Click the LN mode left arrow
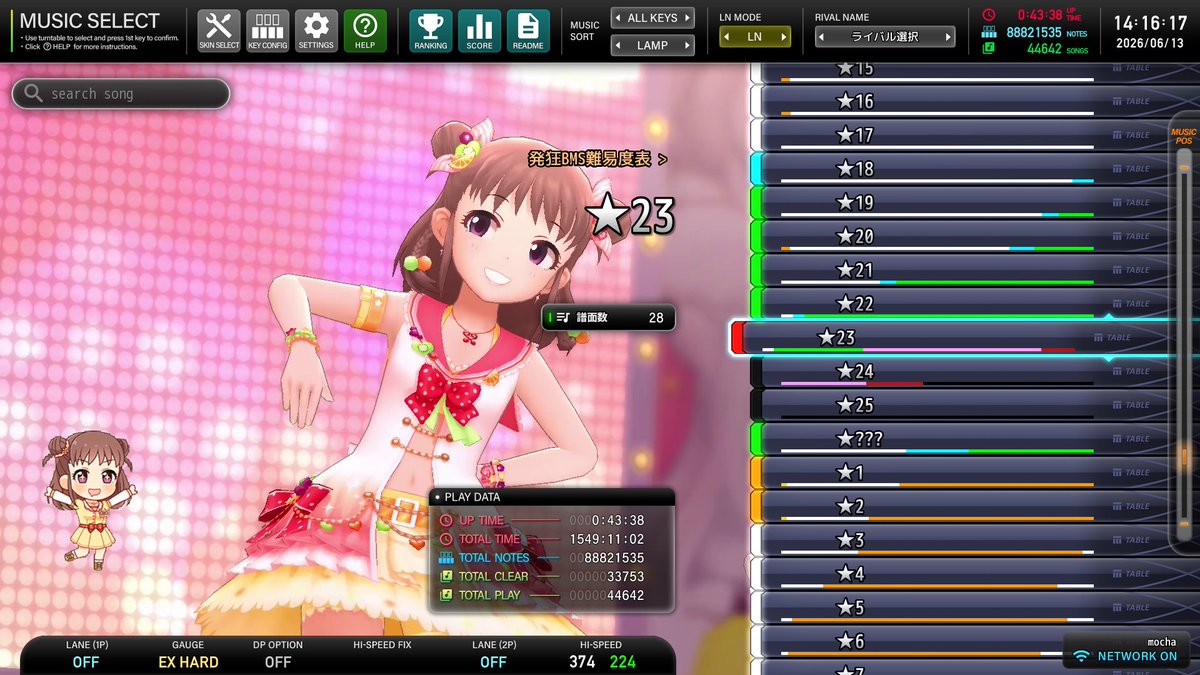 point(726,37)
